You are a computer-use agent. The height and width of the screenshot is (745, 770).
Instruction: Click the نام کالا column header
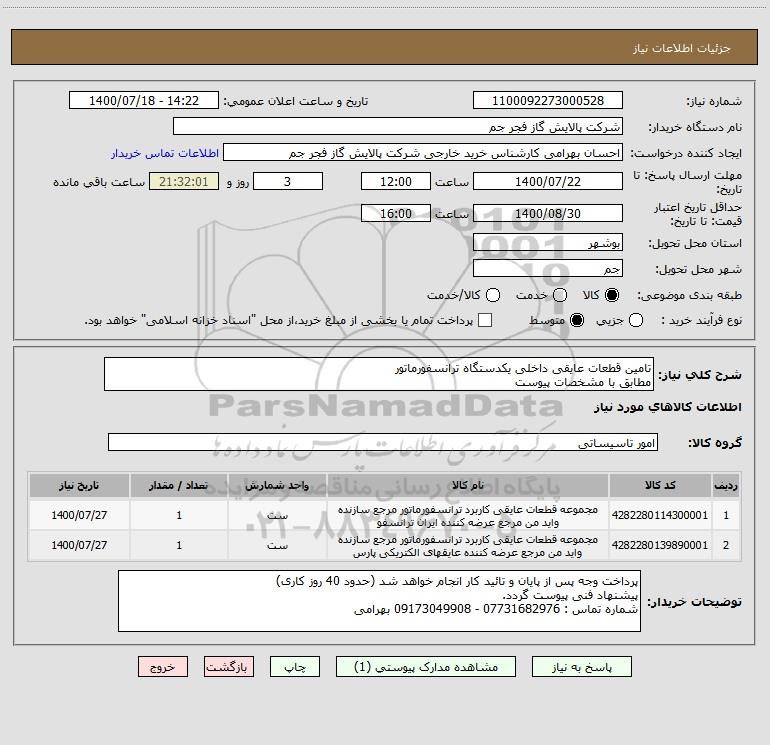pos(468,485)
